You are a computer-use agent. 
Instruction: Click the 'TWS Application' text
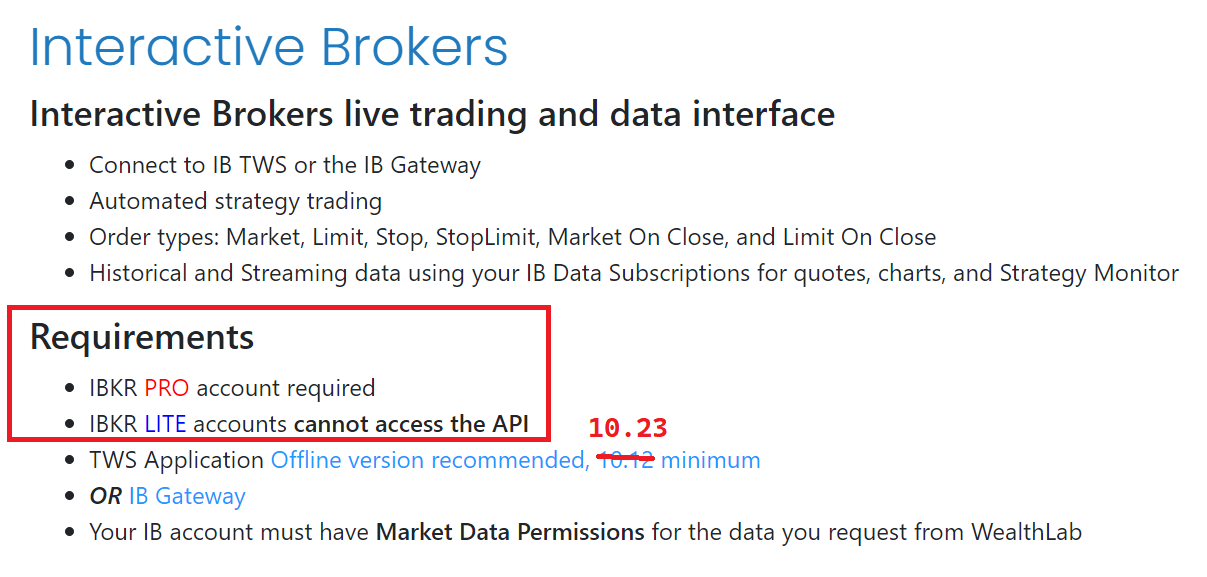tap(176, 461)
